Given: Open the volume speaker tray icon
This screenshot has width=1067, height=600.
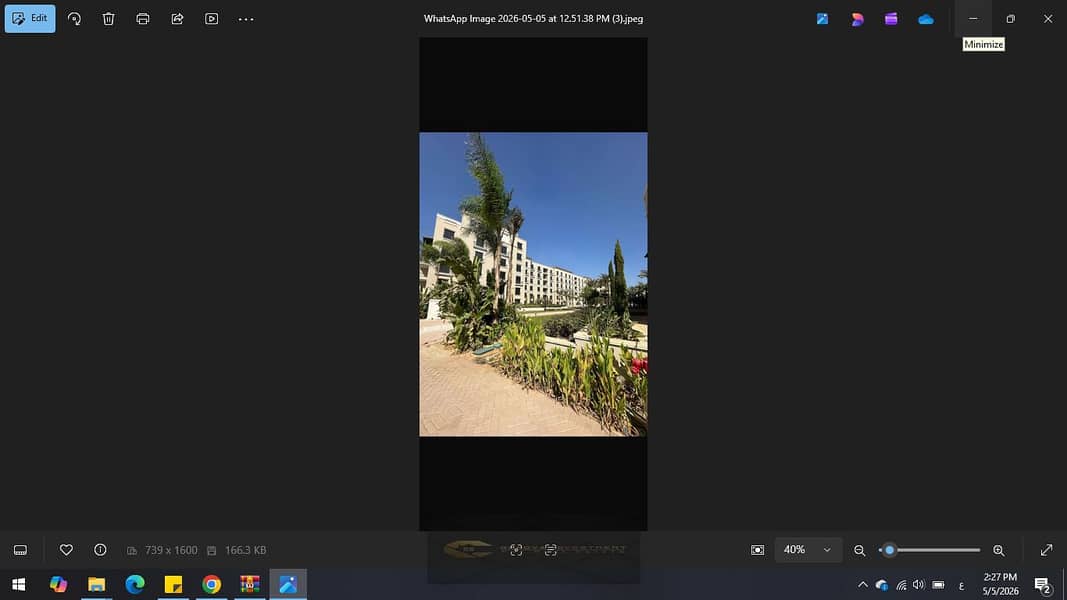Looking at the screenshot, I should click(x=919, y=584).
